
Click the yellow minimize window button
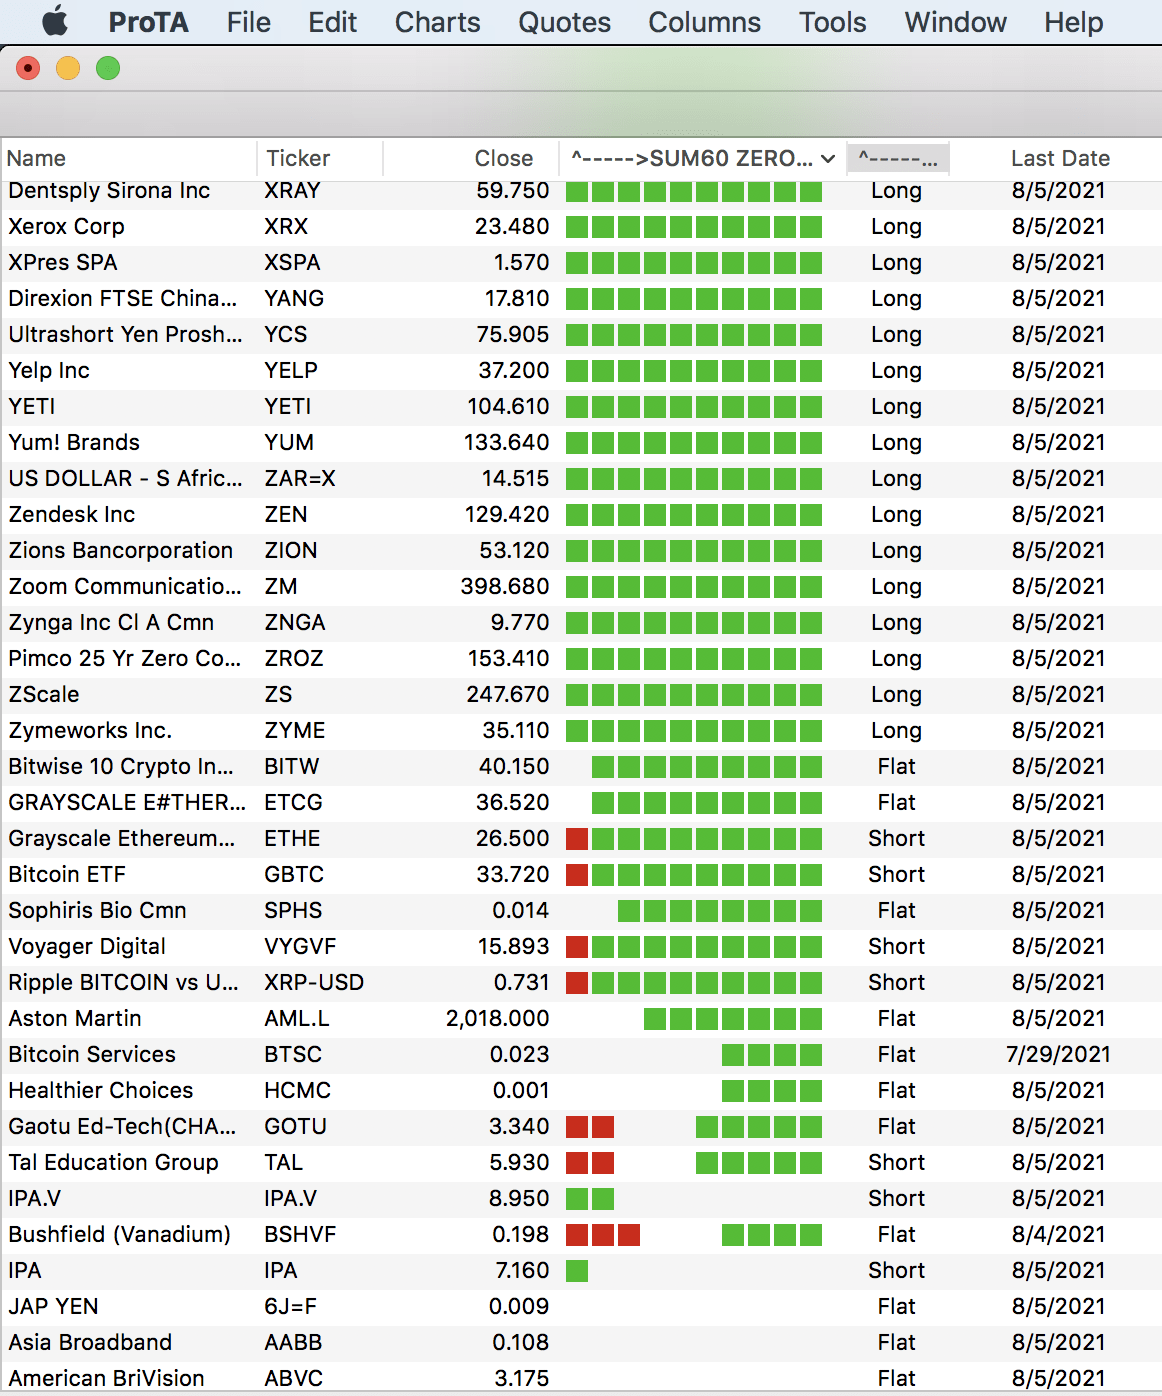pyautogui.click(x=68, y=68)
